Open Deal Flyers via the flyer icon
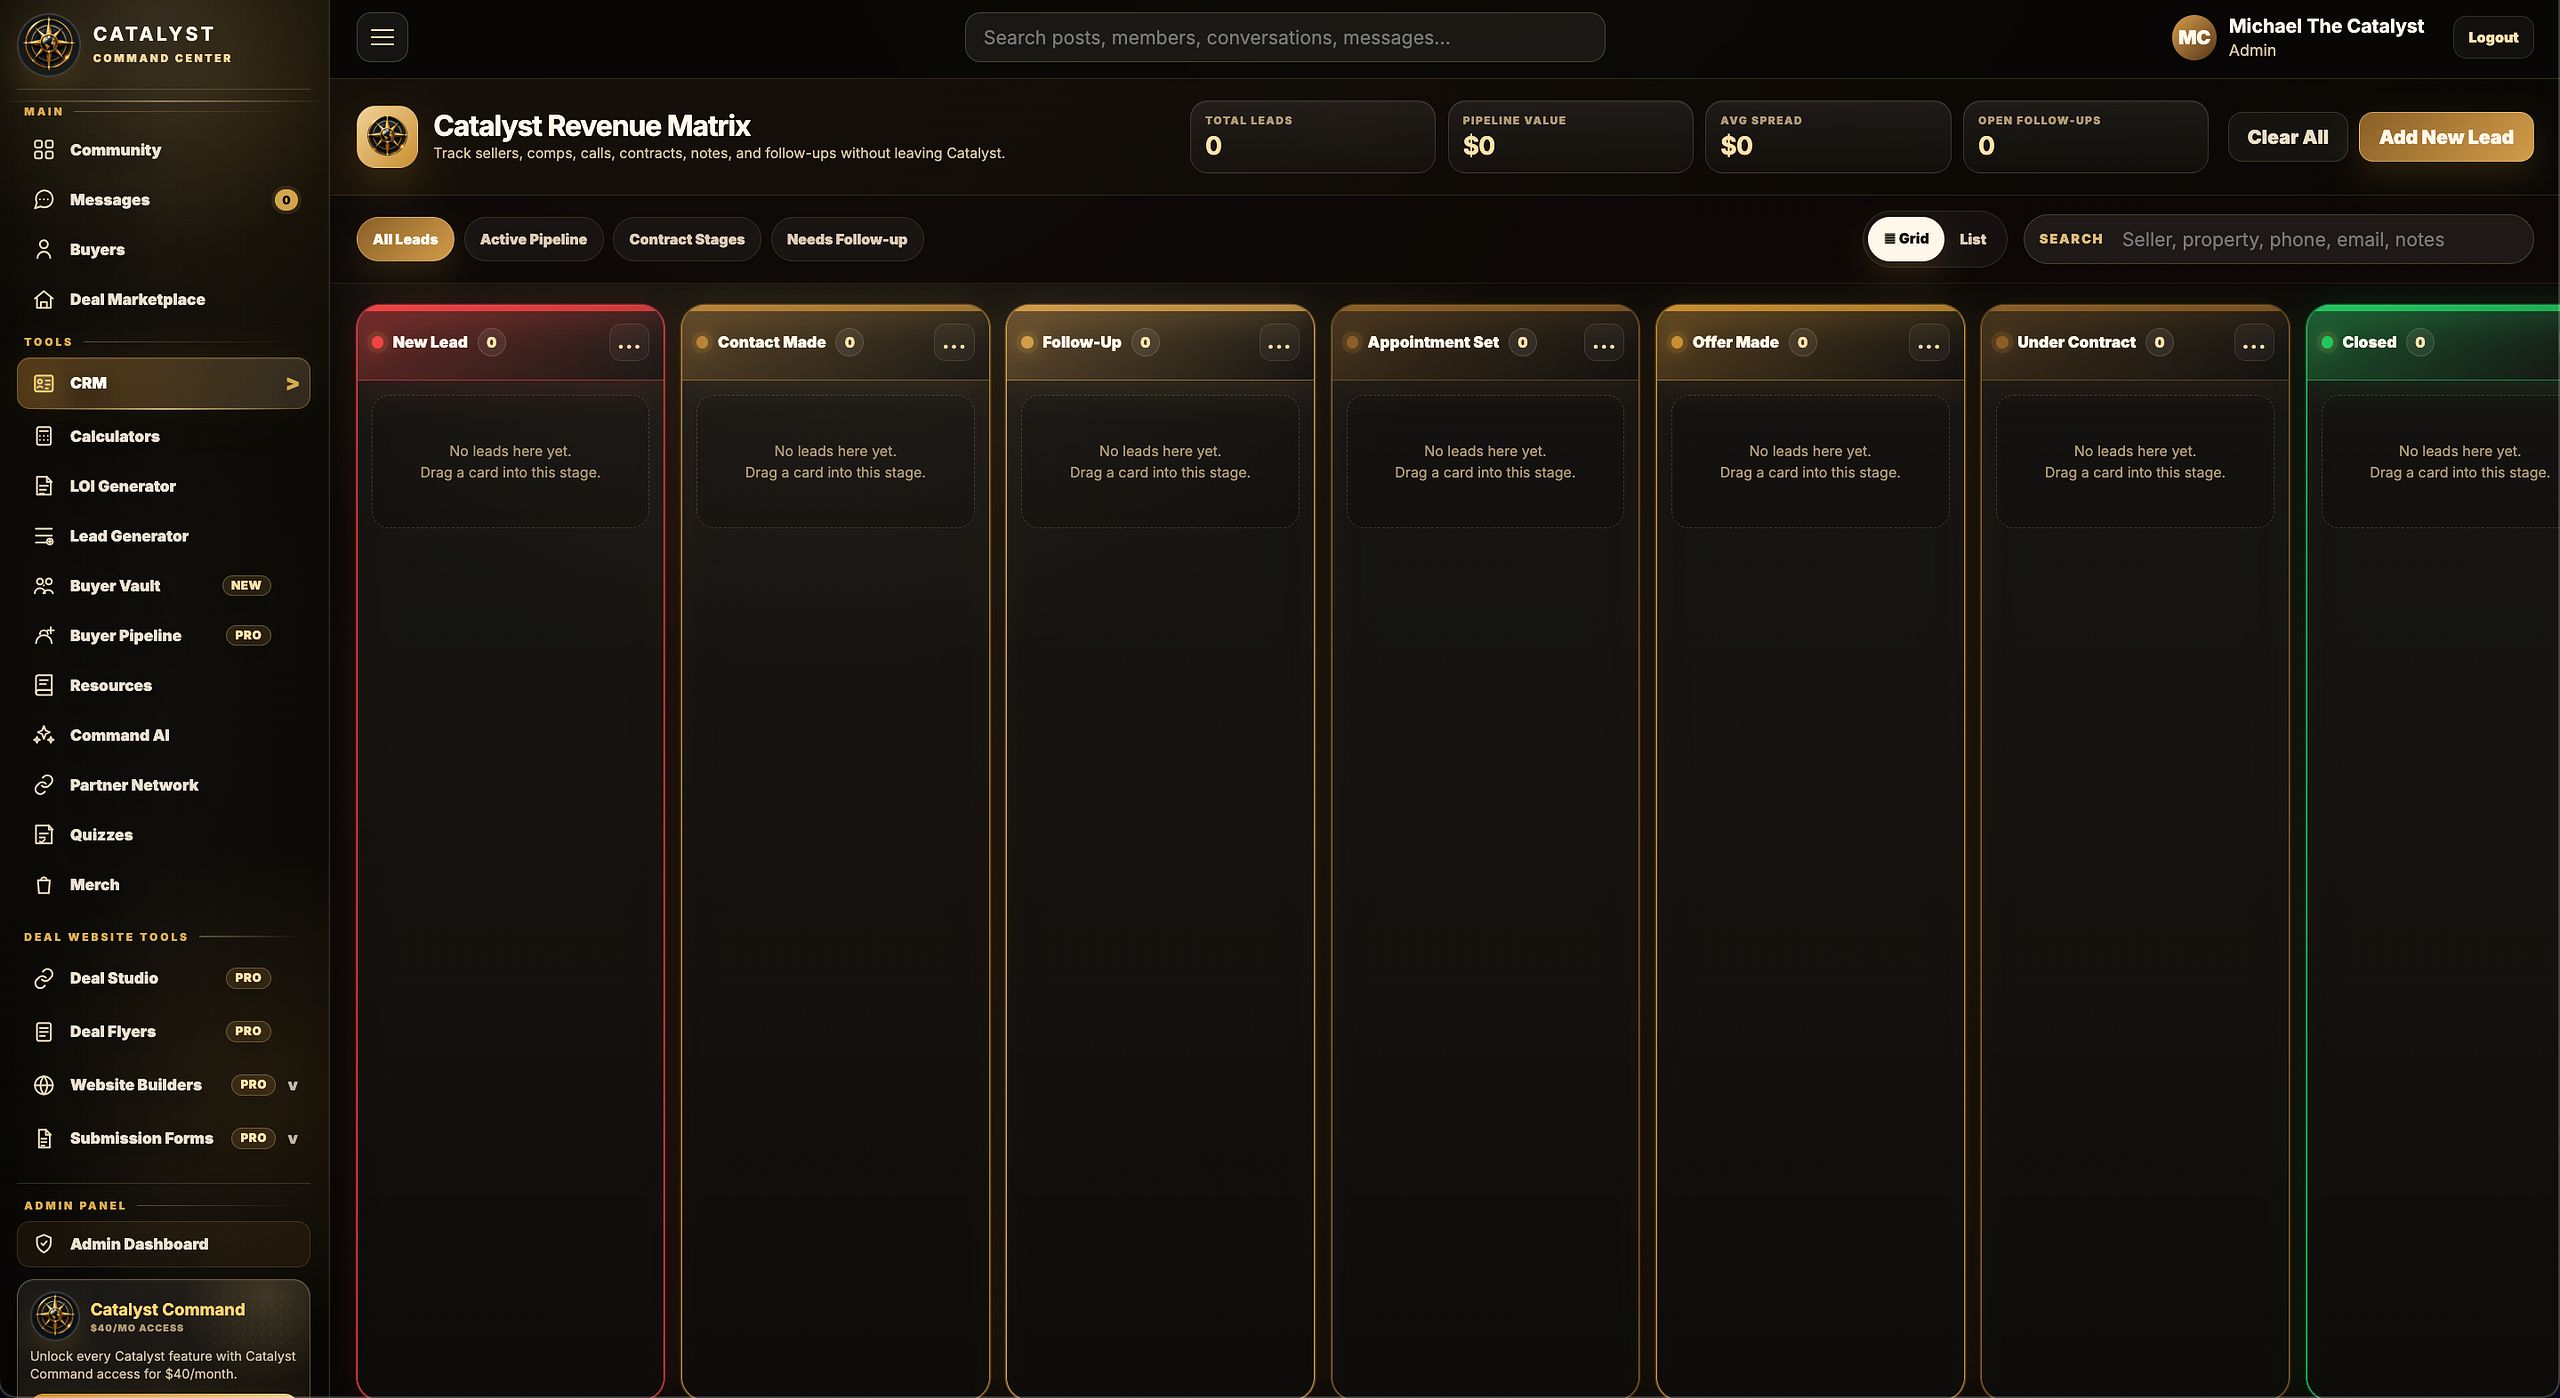Viewport: 2560px width, 1398px height. (x=43, y=1031)
